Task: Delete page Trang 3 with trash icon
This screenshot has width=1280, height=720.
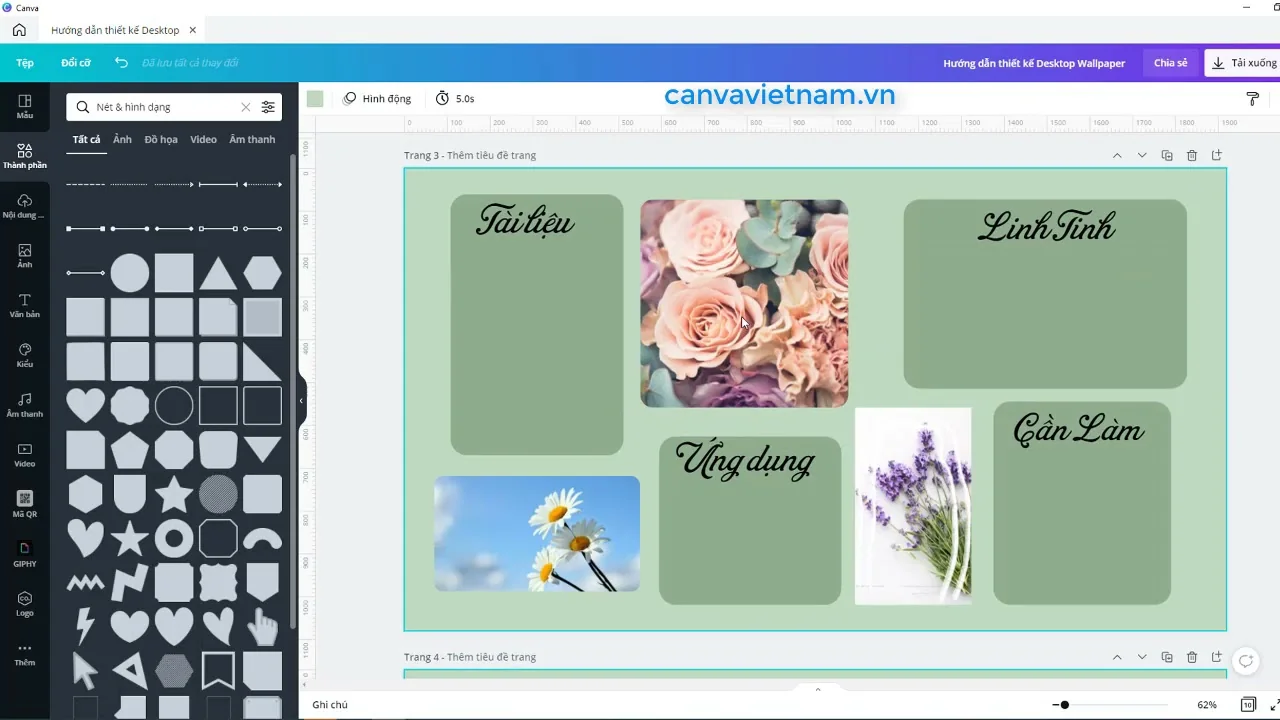Action: pyautogui.click(x=1192, y=155)
